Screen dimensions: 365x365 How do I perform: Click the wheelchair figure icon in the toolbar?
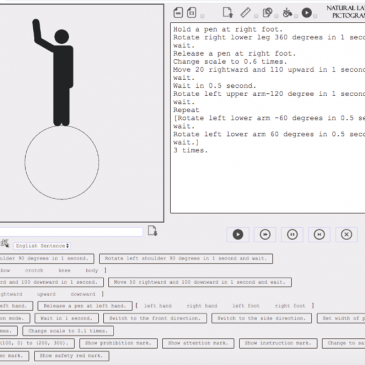pos(287,13)
